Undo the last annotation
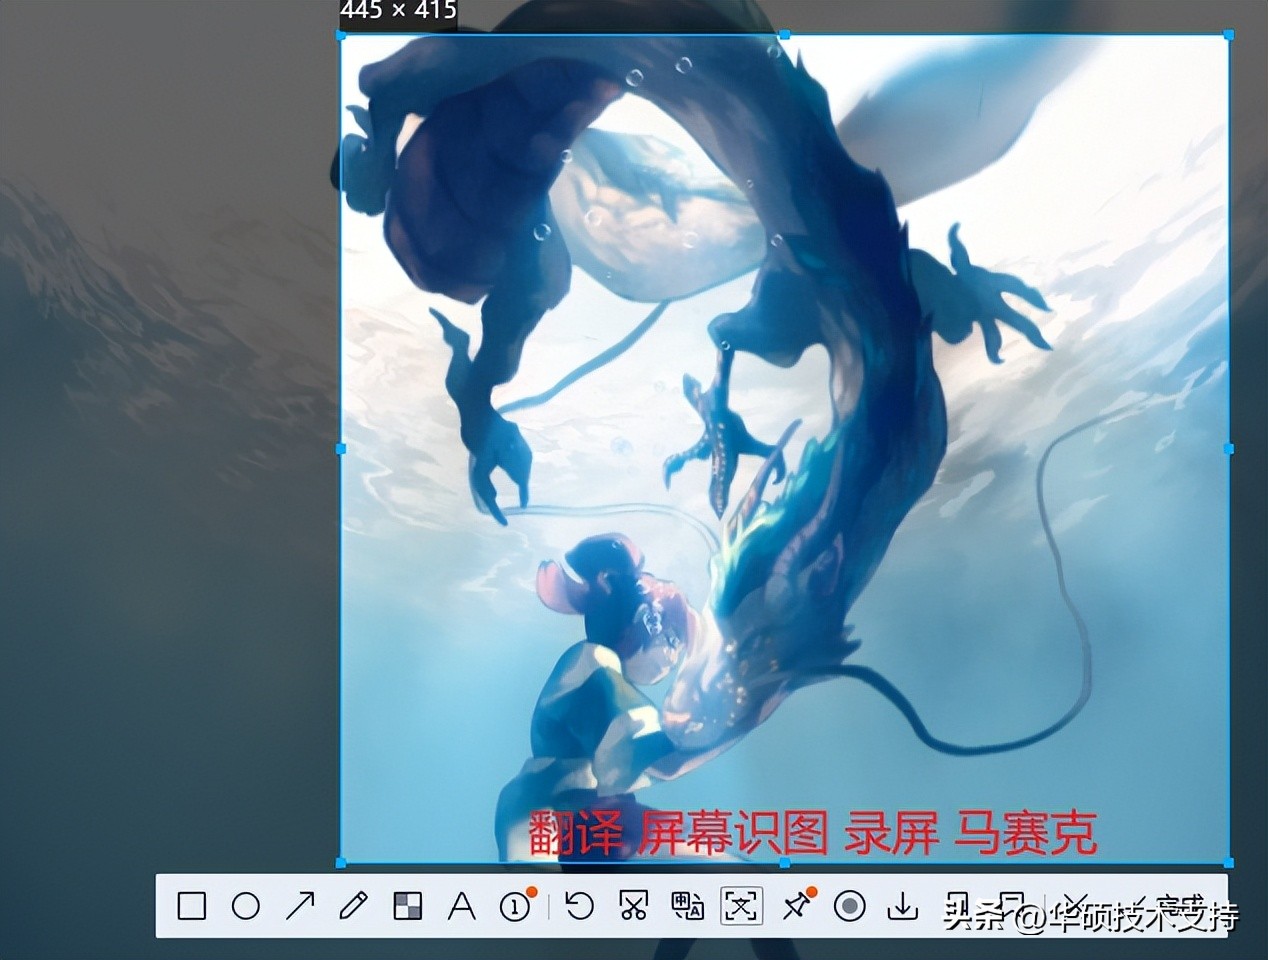Viewport: 1268px width, 960px height. click(x=579, y=906)
